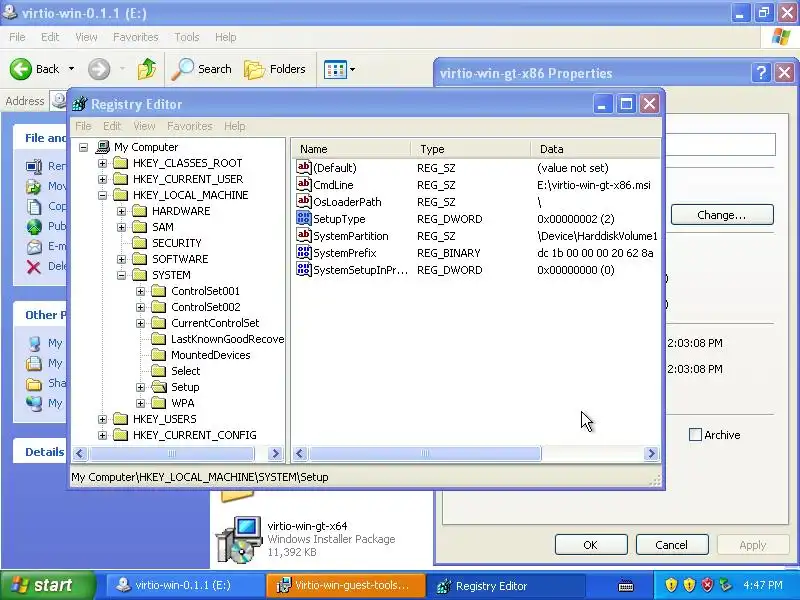
Task: Select the Select key in tree
Action: click(x=185, y=371)
